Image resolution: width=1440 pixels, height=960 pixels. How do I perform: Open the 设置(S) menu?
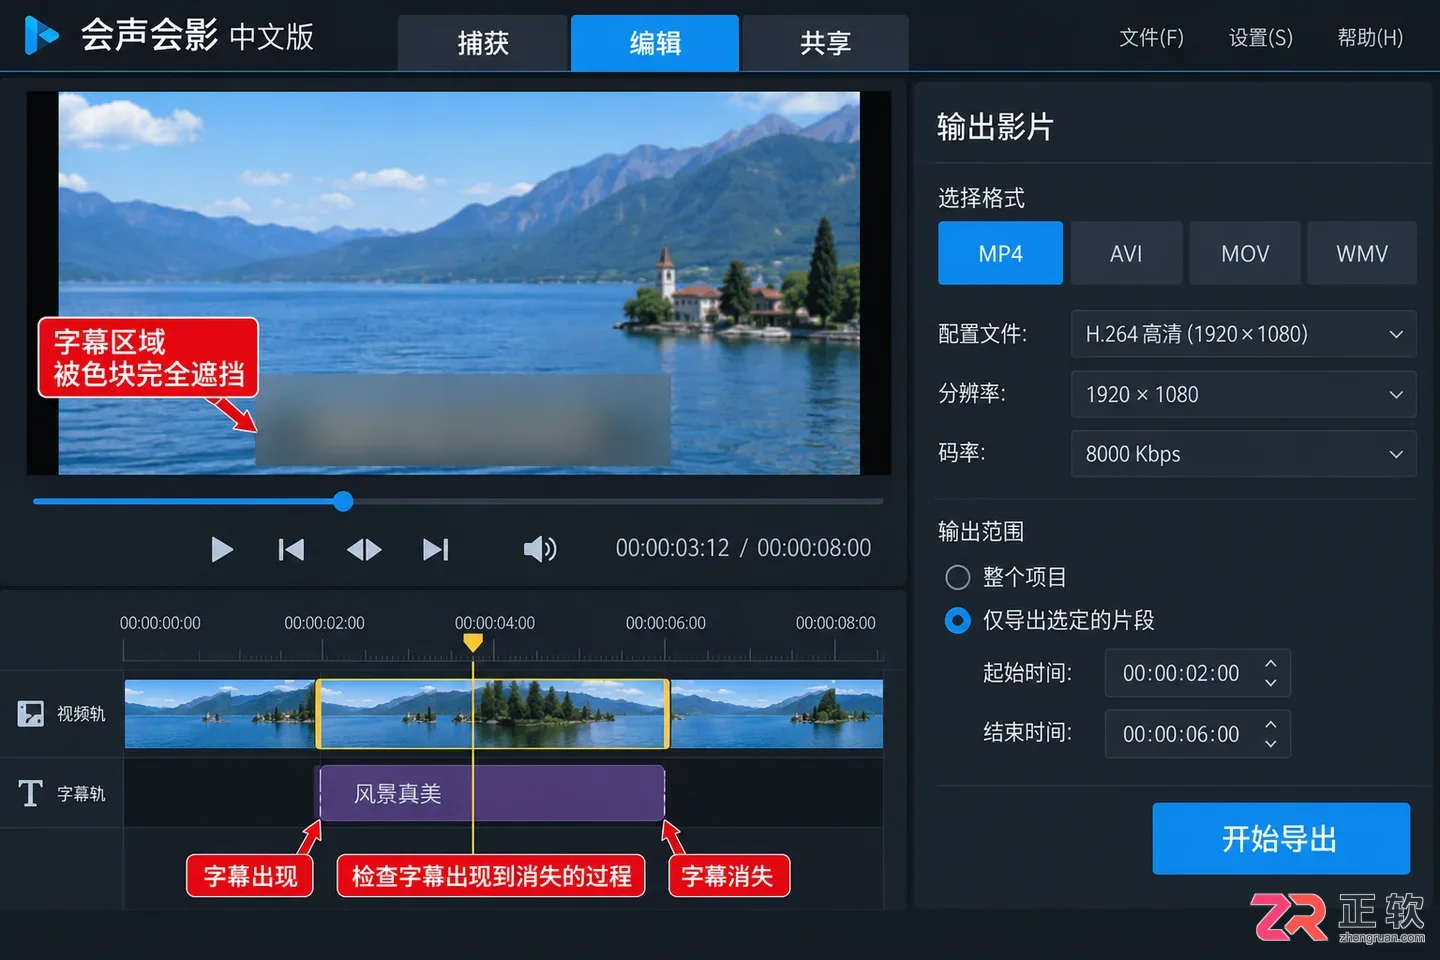point(1261,38)
